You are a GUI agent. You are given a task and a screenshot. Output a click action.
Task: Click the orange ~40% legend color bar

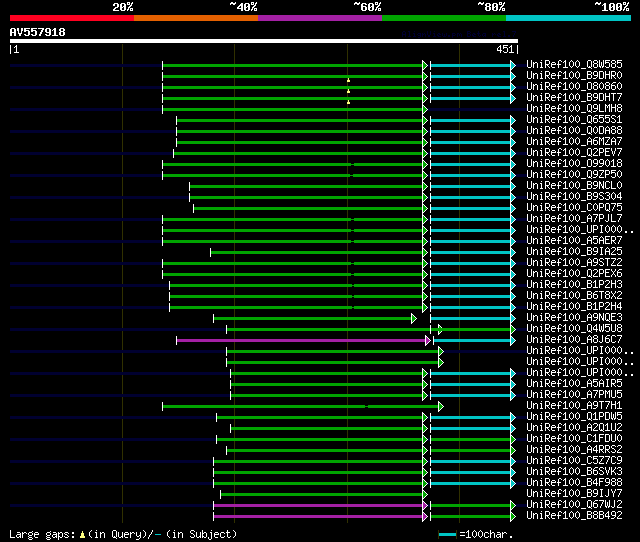tap(196, 18)
